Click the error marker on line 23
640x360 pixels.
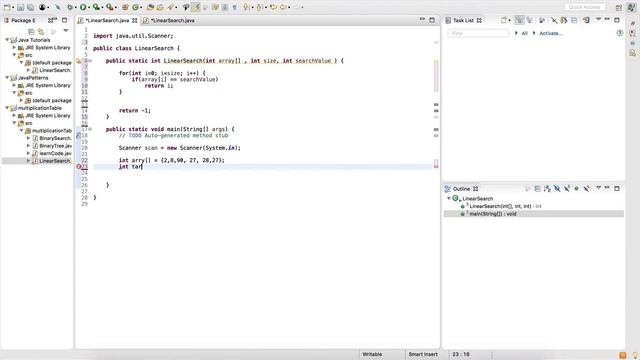(79, 167)
